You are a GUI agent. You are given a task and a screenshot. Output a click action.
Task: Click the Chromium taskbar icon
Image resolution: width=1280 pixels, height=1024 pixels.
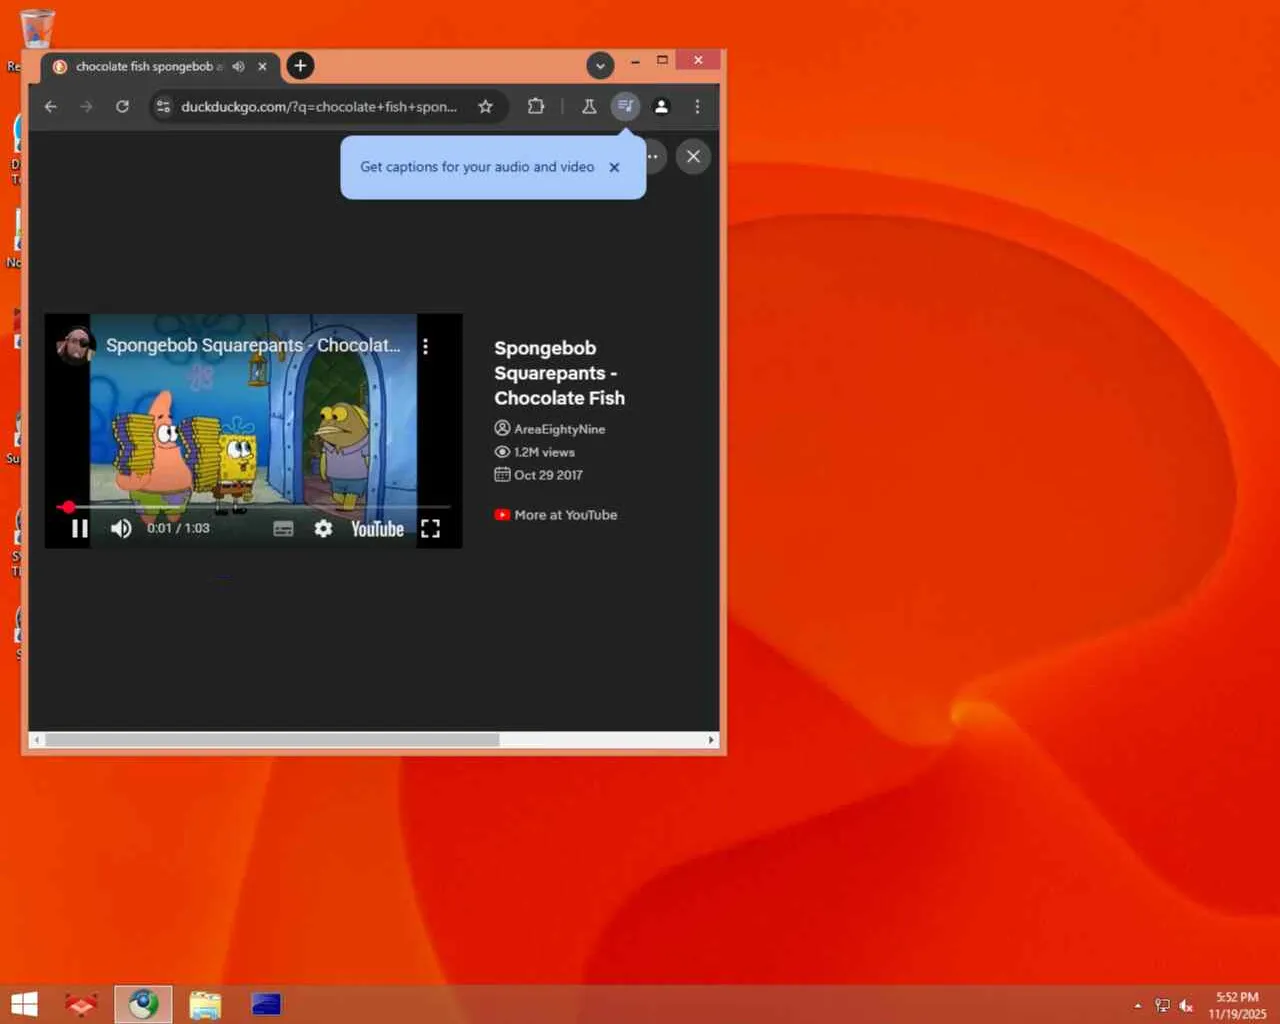click(143, 1004)
